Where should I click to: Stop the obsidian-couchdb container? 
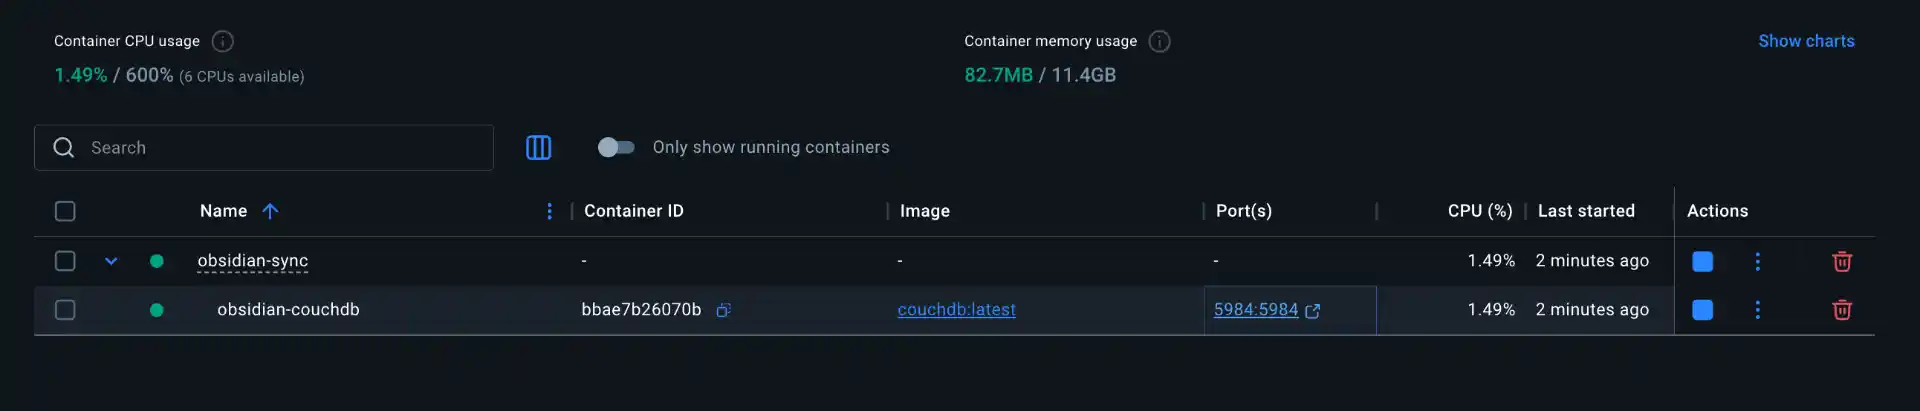coord(1702,310)
